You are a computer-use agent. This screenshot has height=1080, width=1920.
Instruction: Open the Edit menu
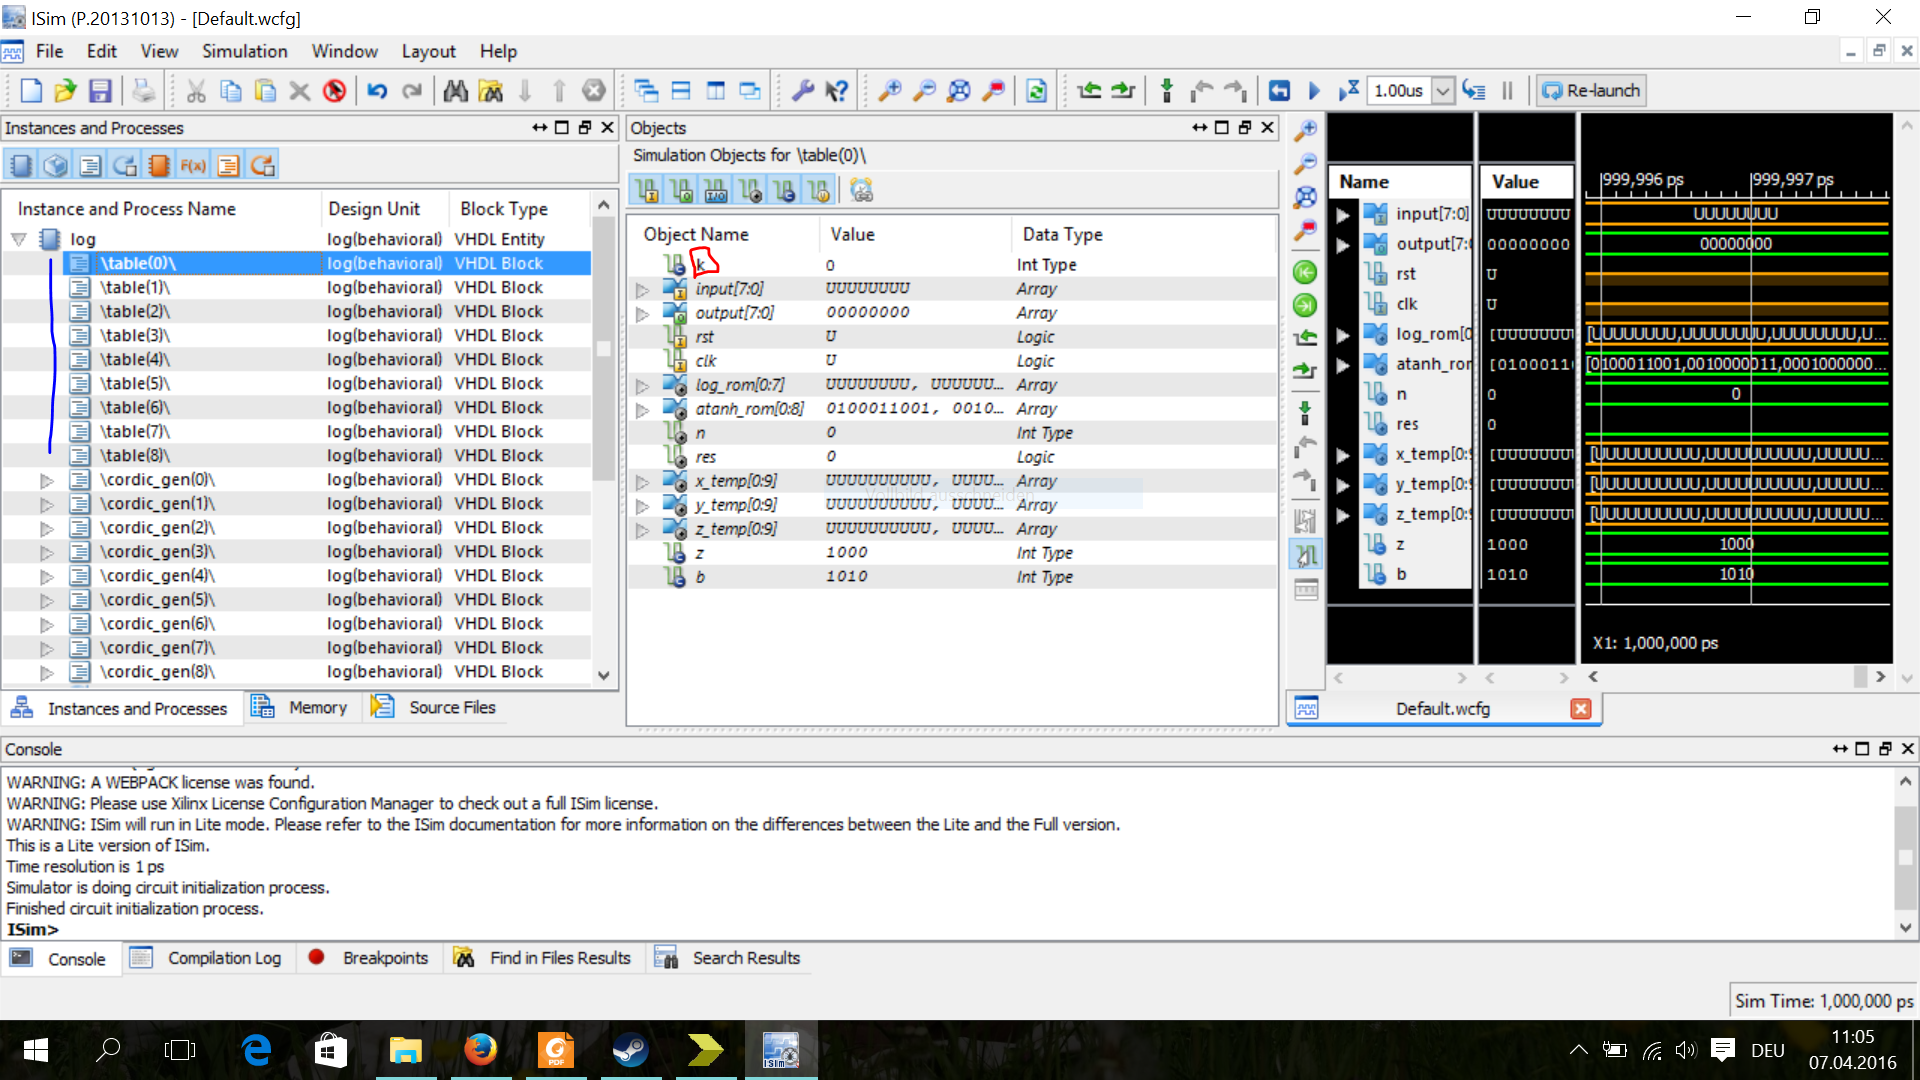point(101,51)
